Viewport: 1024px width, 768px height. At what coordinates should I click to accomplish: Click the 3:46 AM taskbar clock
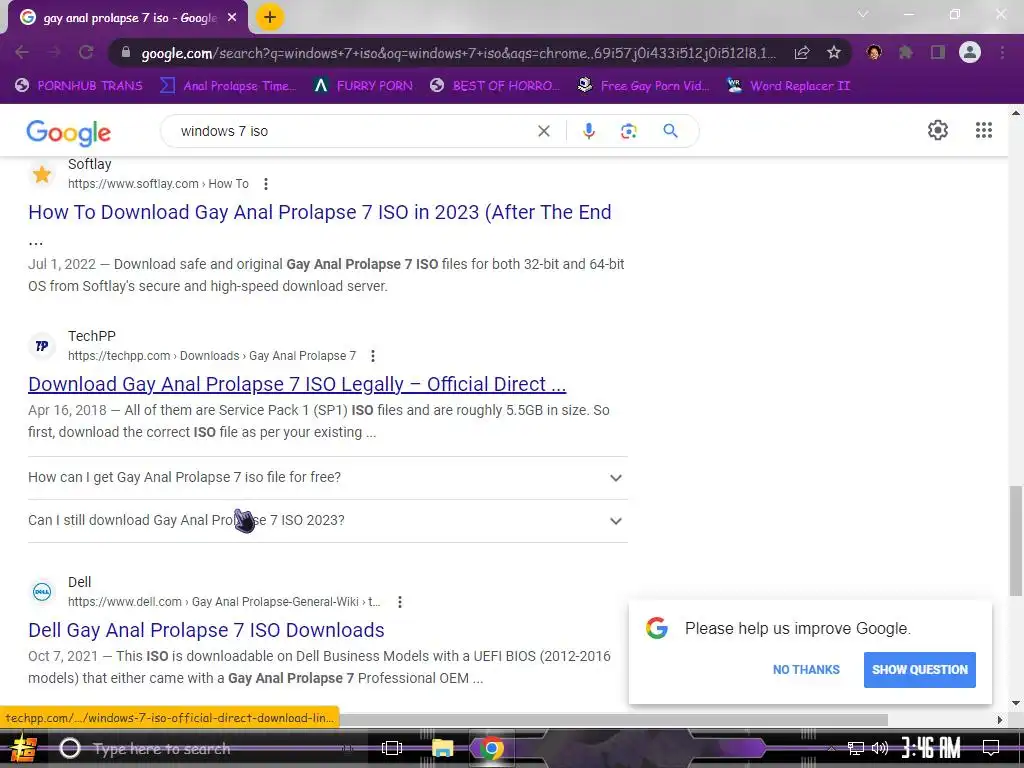(x=931, y=748)
